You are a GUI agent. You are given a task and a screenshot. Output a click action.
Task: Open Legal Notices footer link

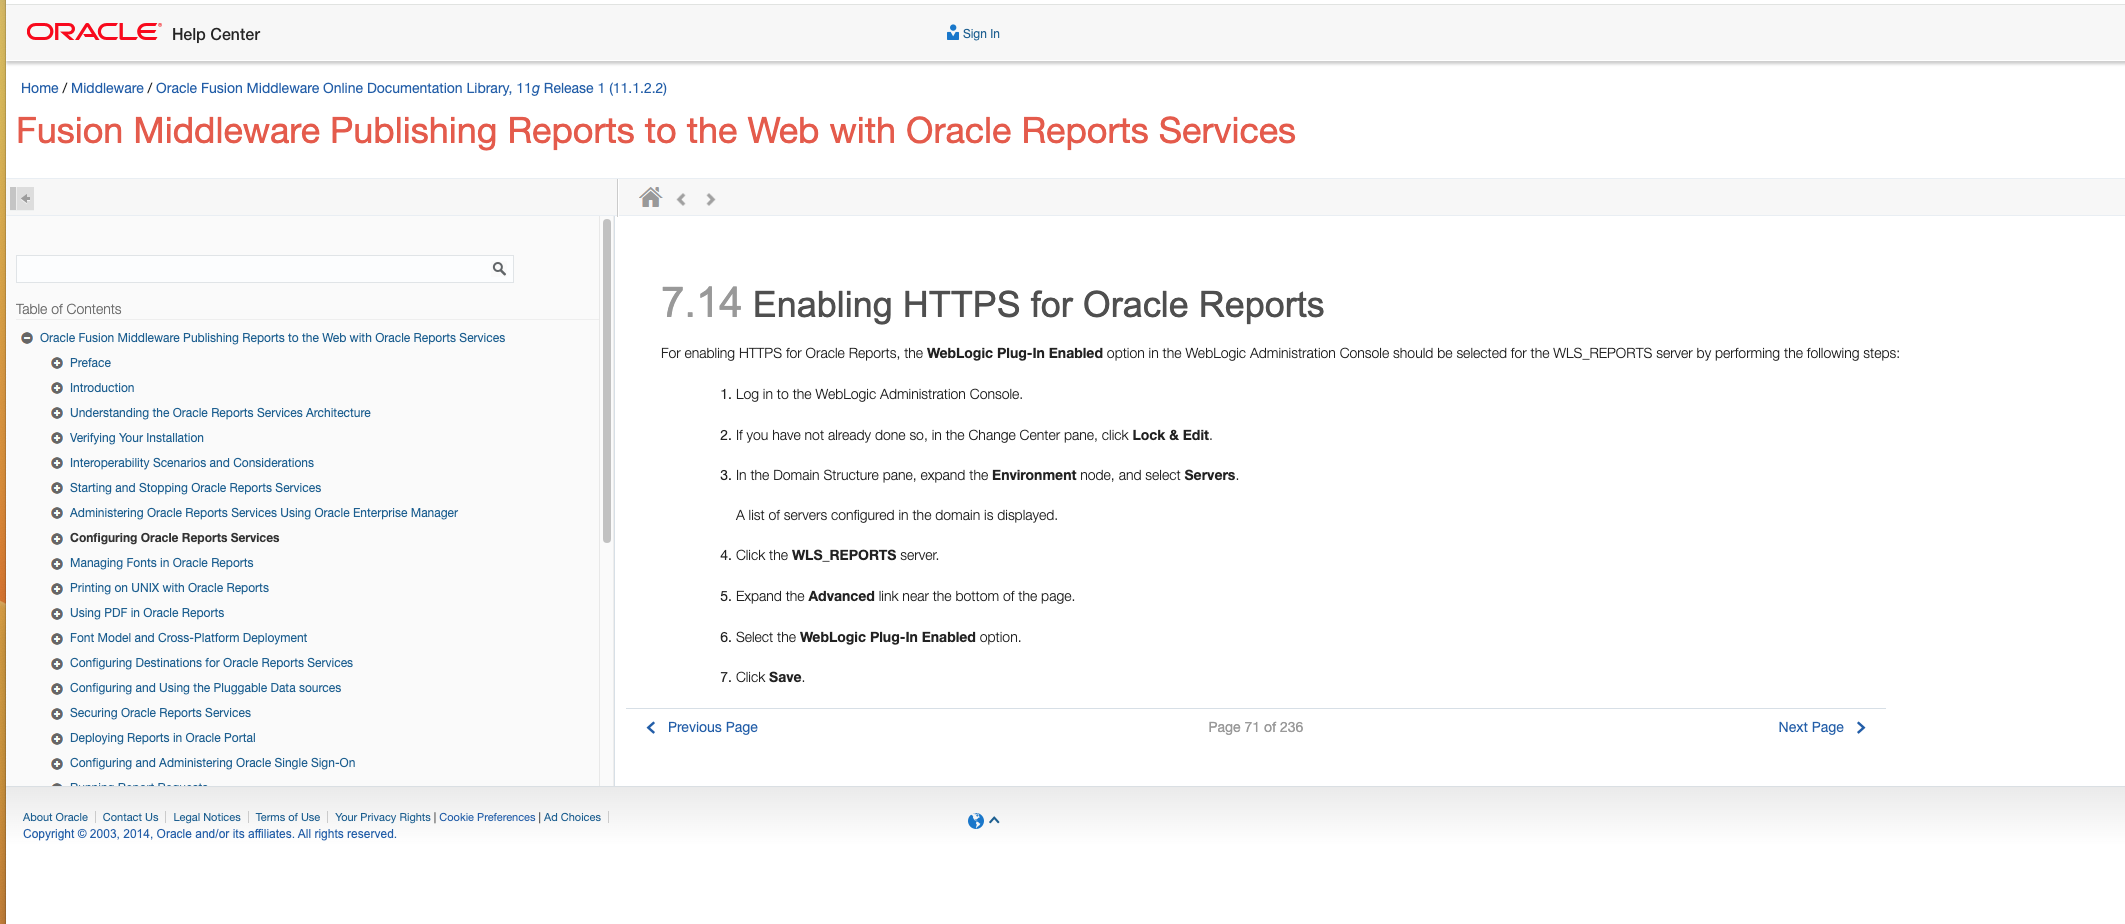tap(207, 817)
